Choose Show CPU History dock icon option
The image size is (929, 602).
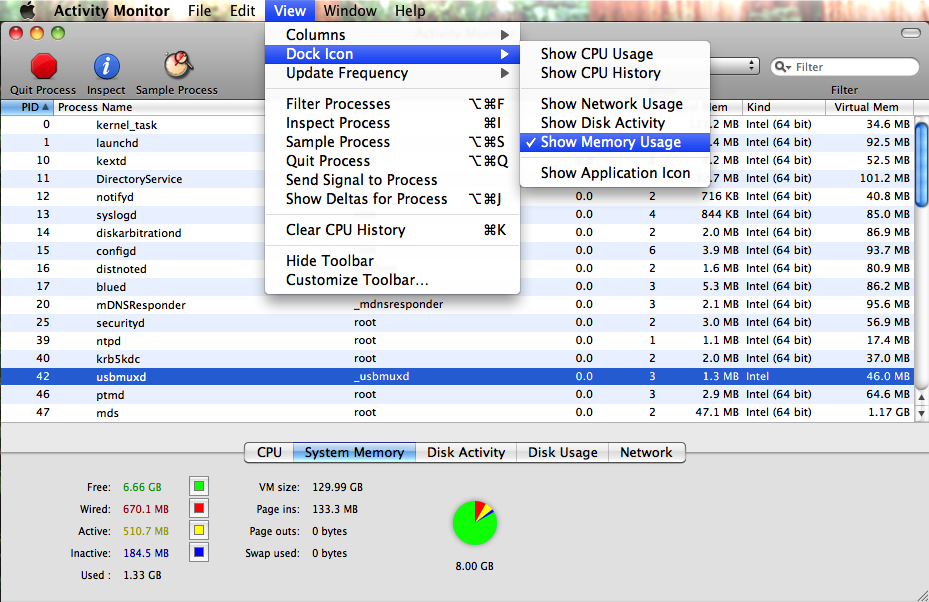pyautogui.click(x=614, y=73)
